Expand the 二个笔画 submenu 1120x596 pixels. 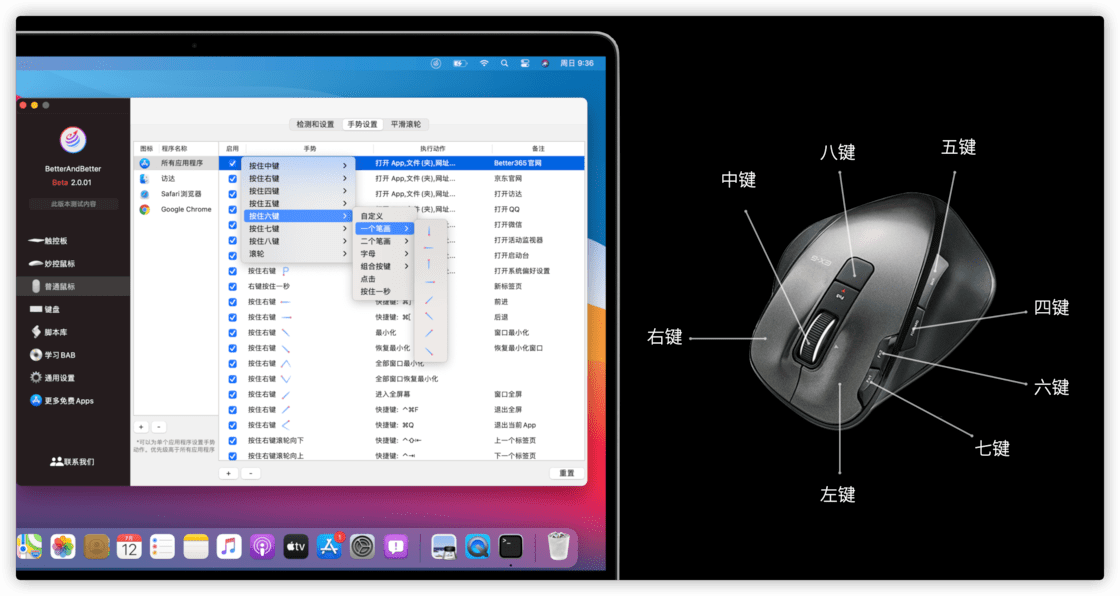pyautogui.click(x=384, y=242)
